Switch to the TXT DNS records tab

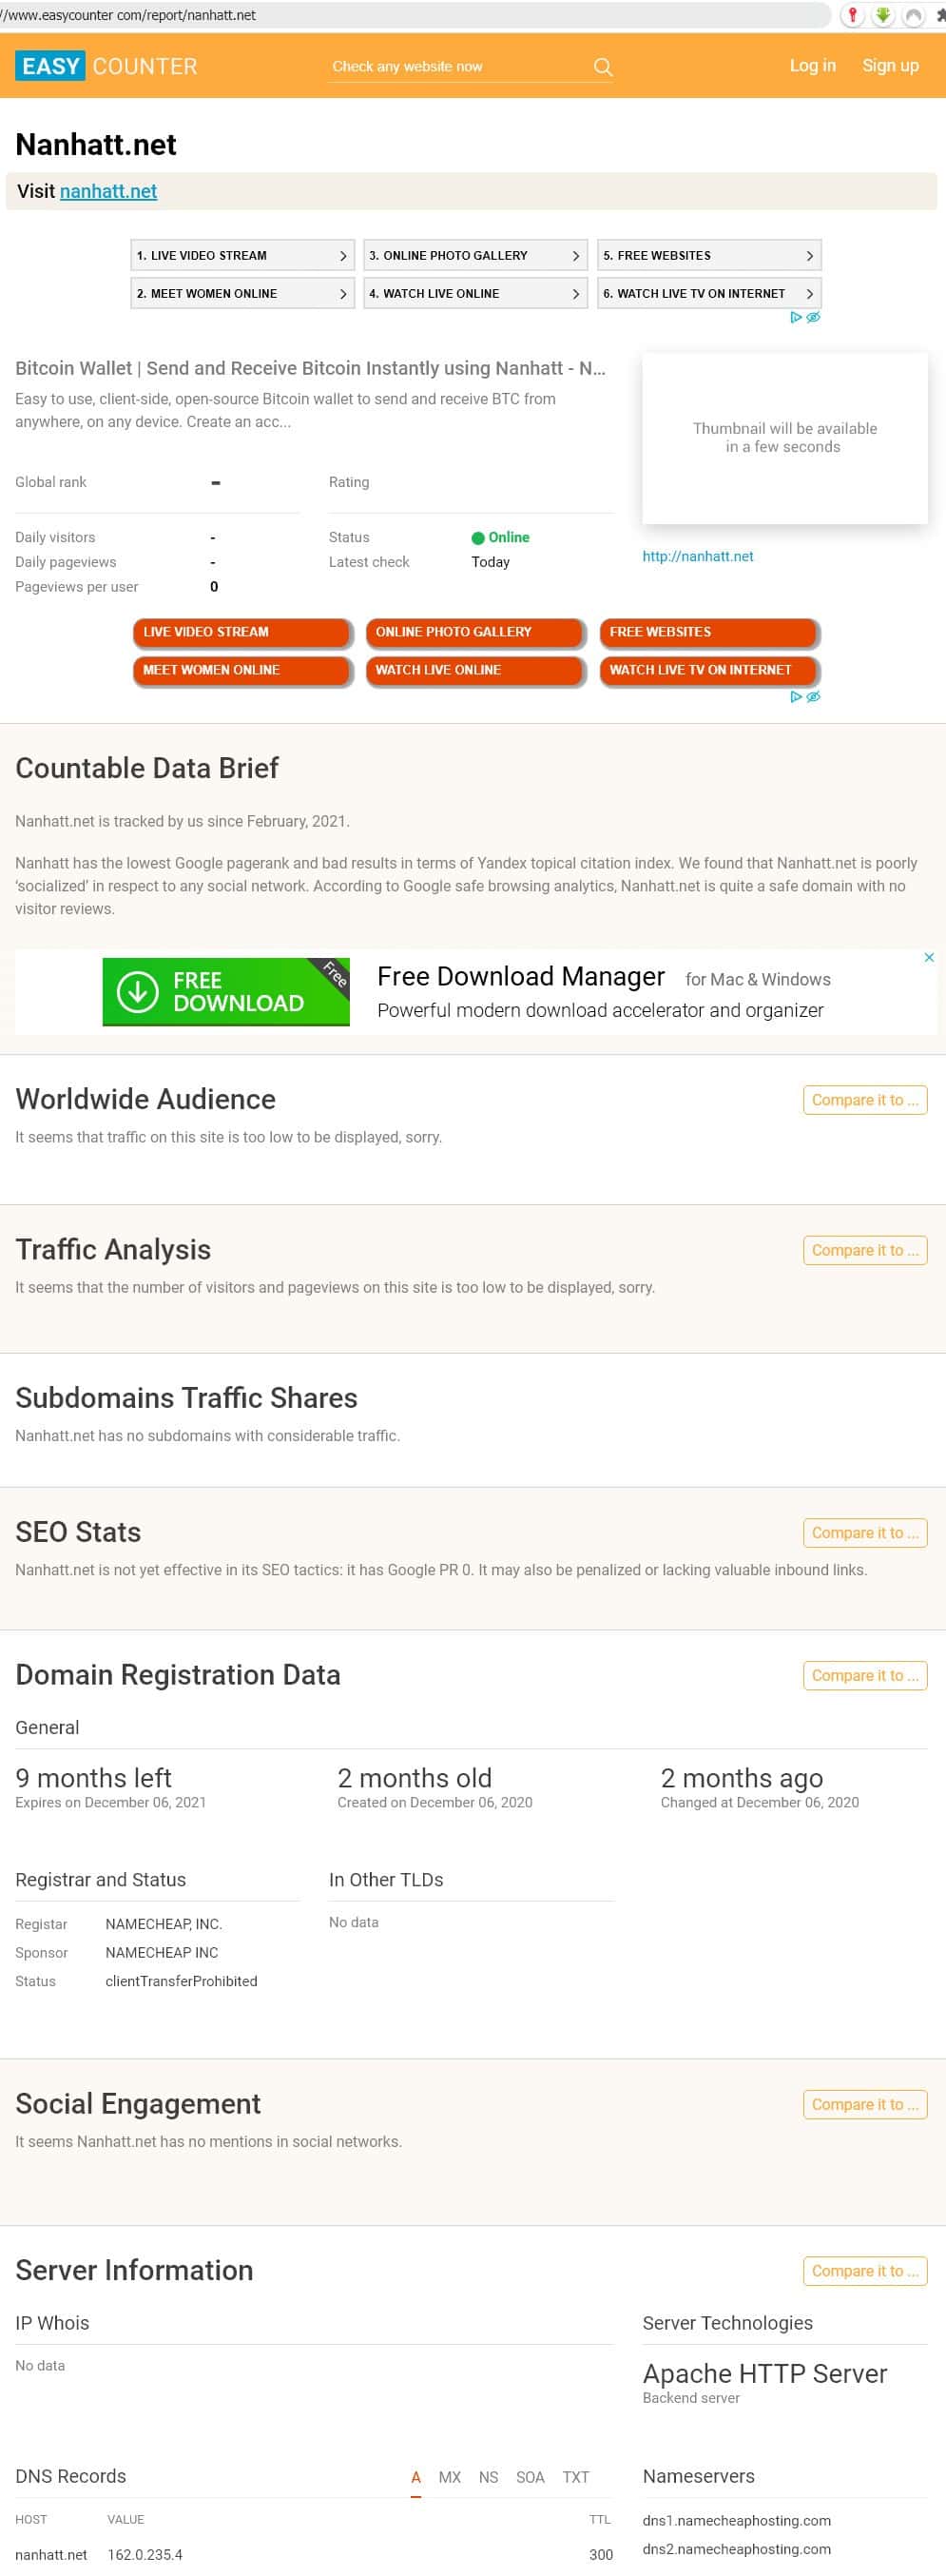pos(575,2477)
